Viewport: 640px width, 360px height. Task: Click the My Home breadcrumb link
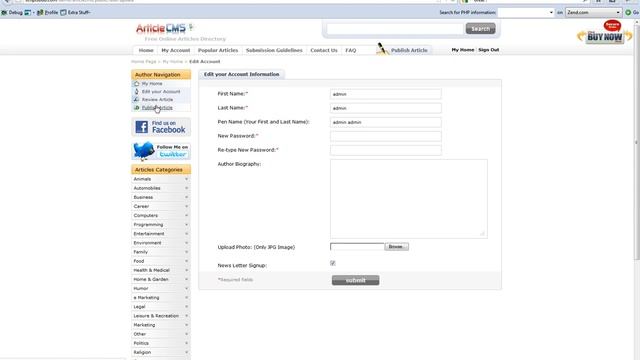tap(173, 62)
